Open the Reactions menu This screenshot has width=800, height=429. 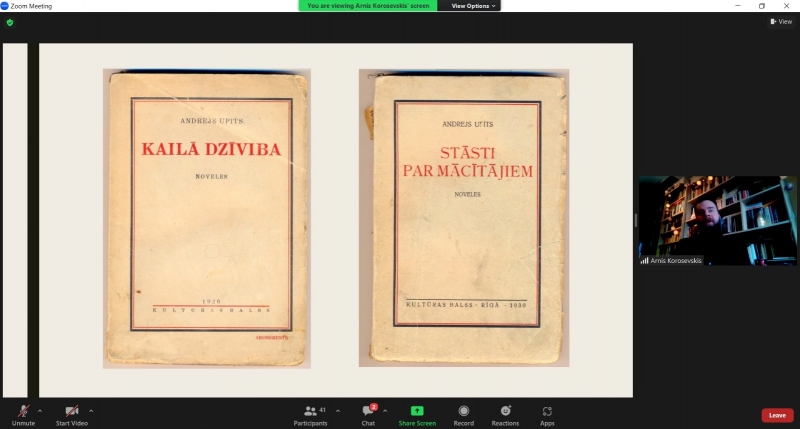(505, 415)
